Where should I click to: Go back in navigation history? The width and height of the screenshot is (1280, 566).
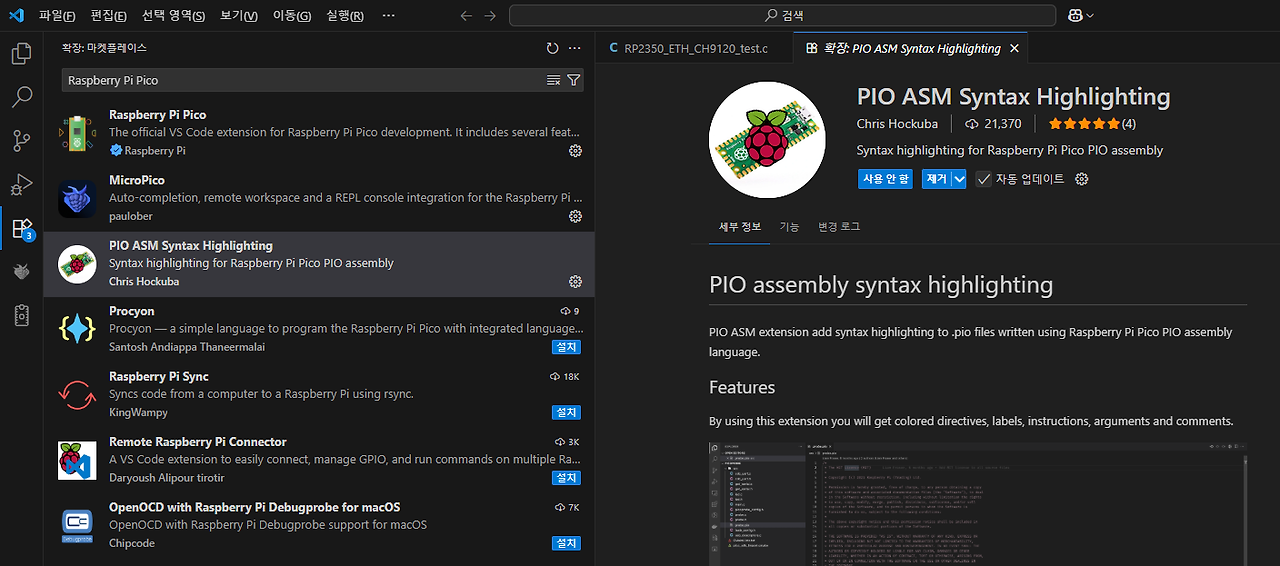coord(466,16)
